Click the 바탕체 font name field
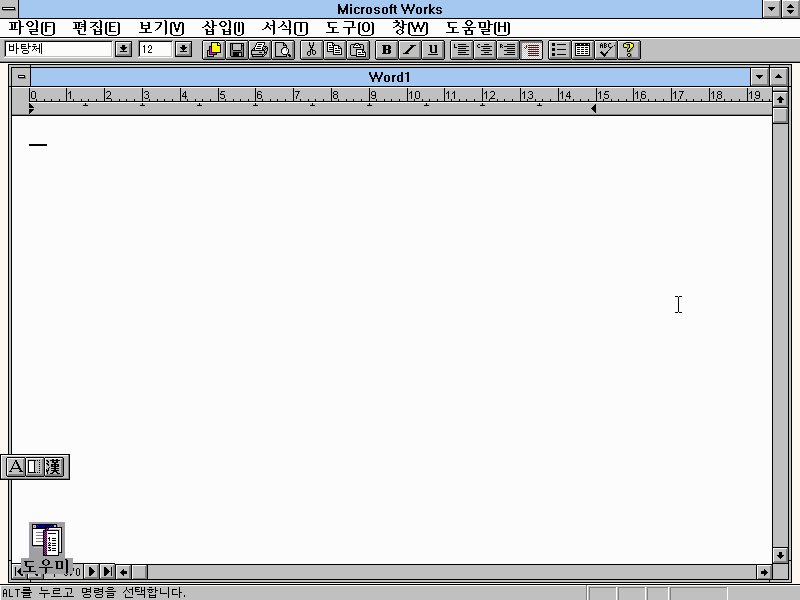 58,49
